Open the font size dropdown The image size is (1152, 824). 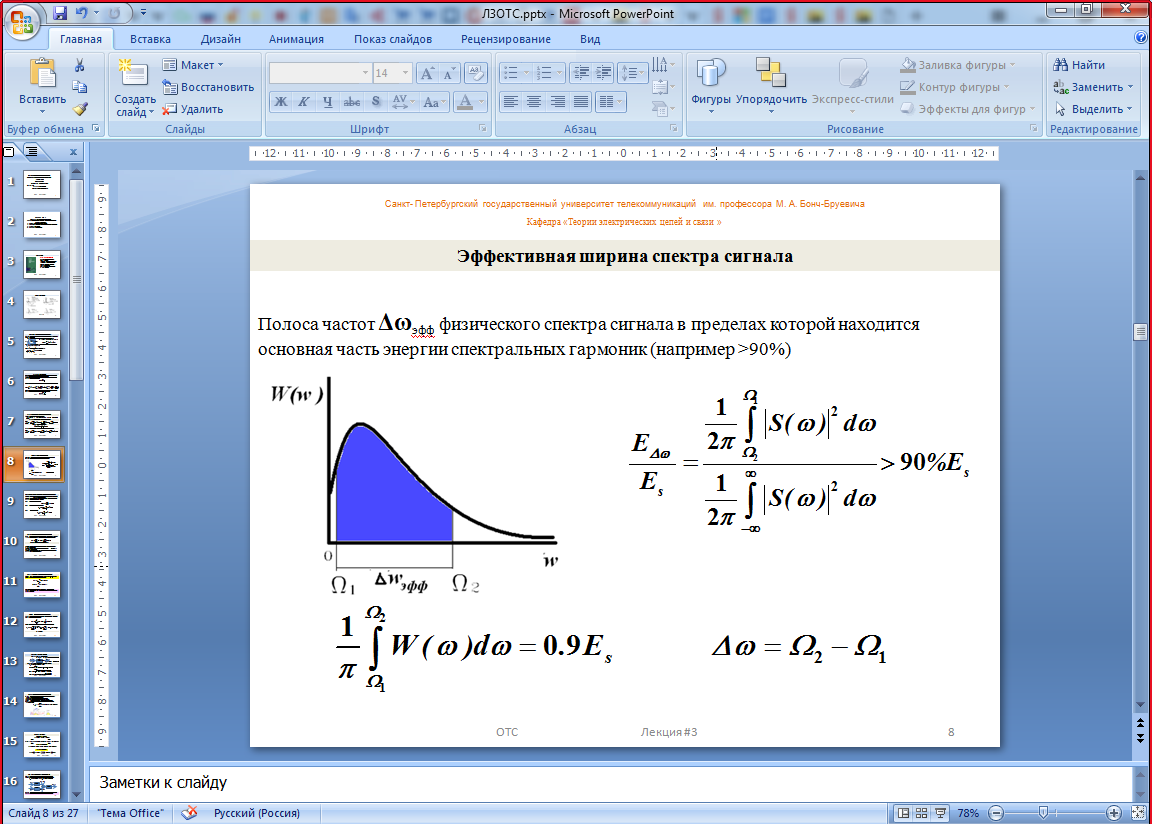coord(404,73)
